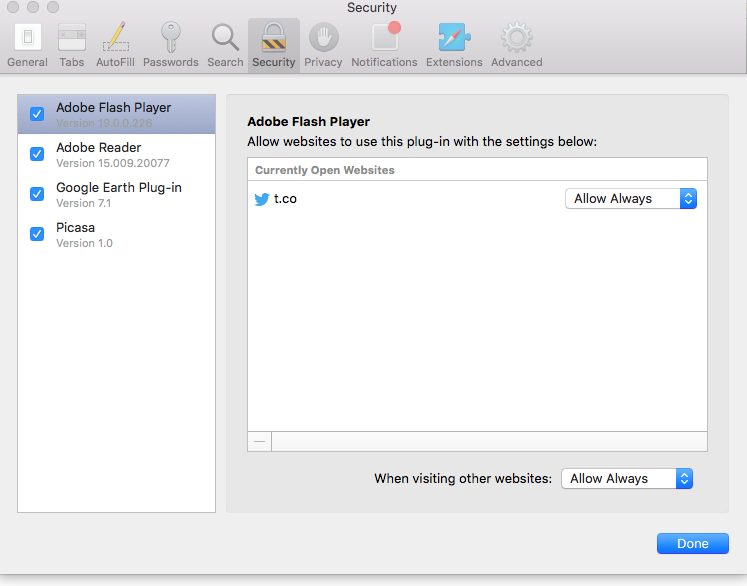Open the t.co Allow Always dropdown
Screen dimensions: 747x586
(631, 199)
